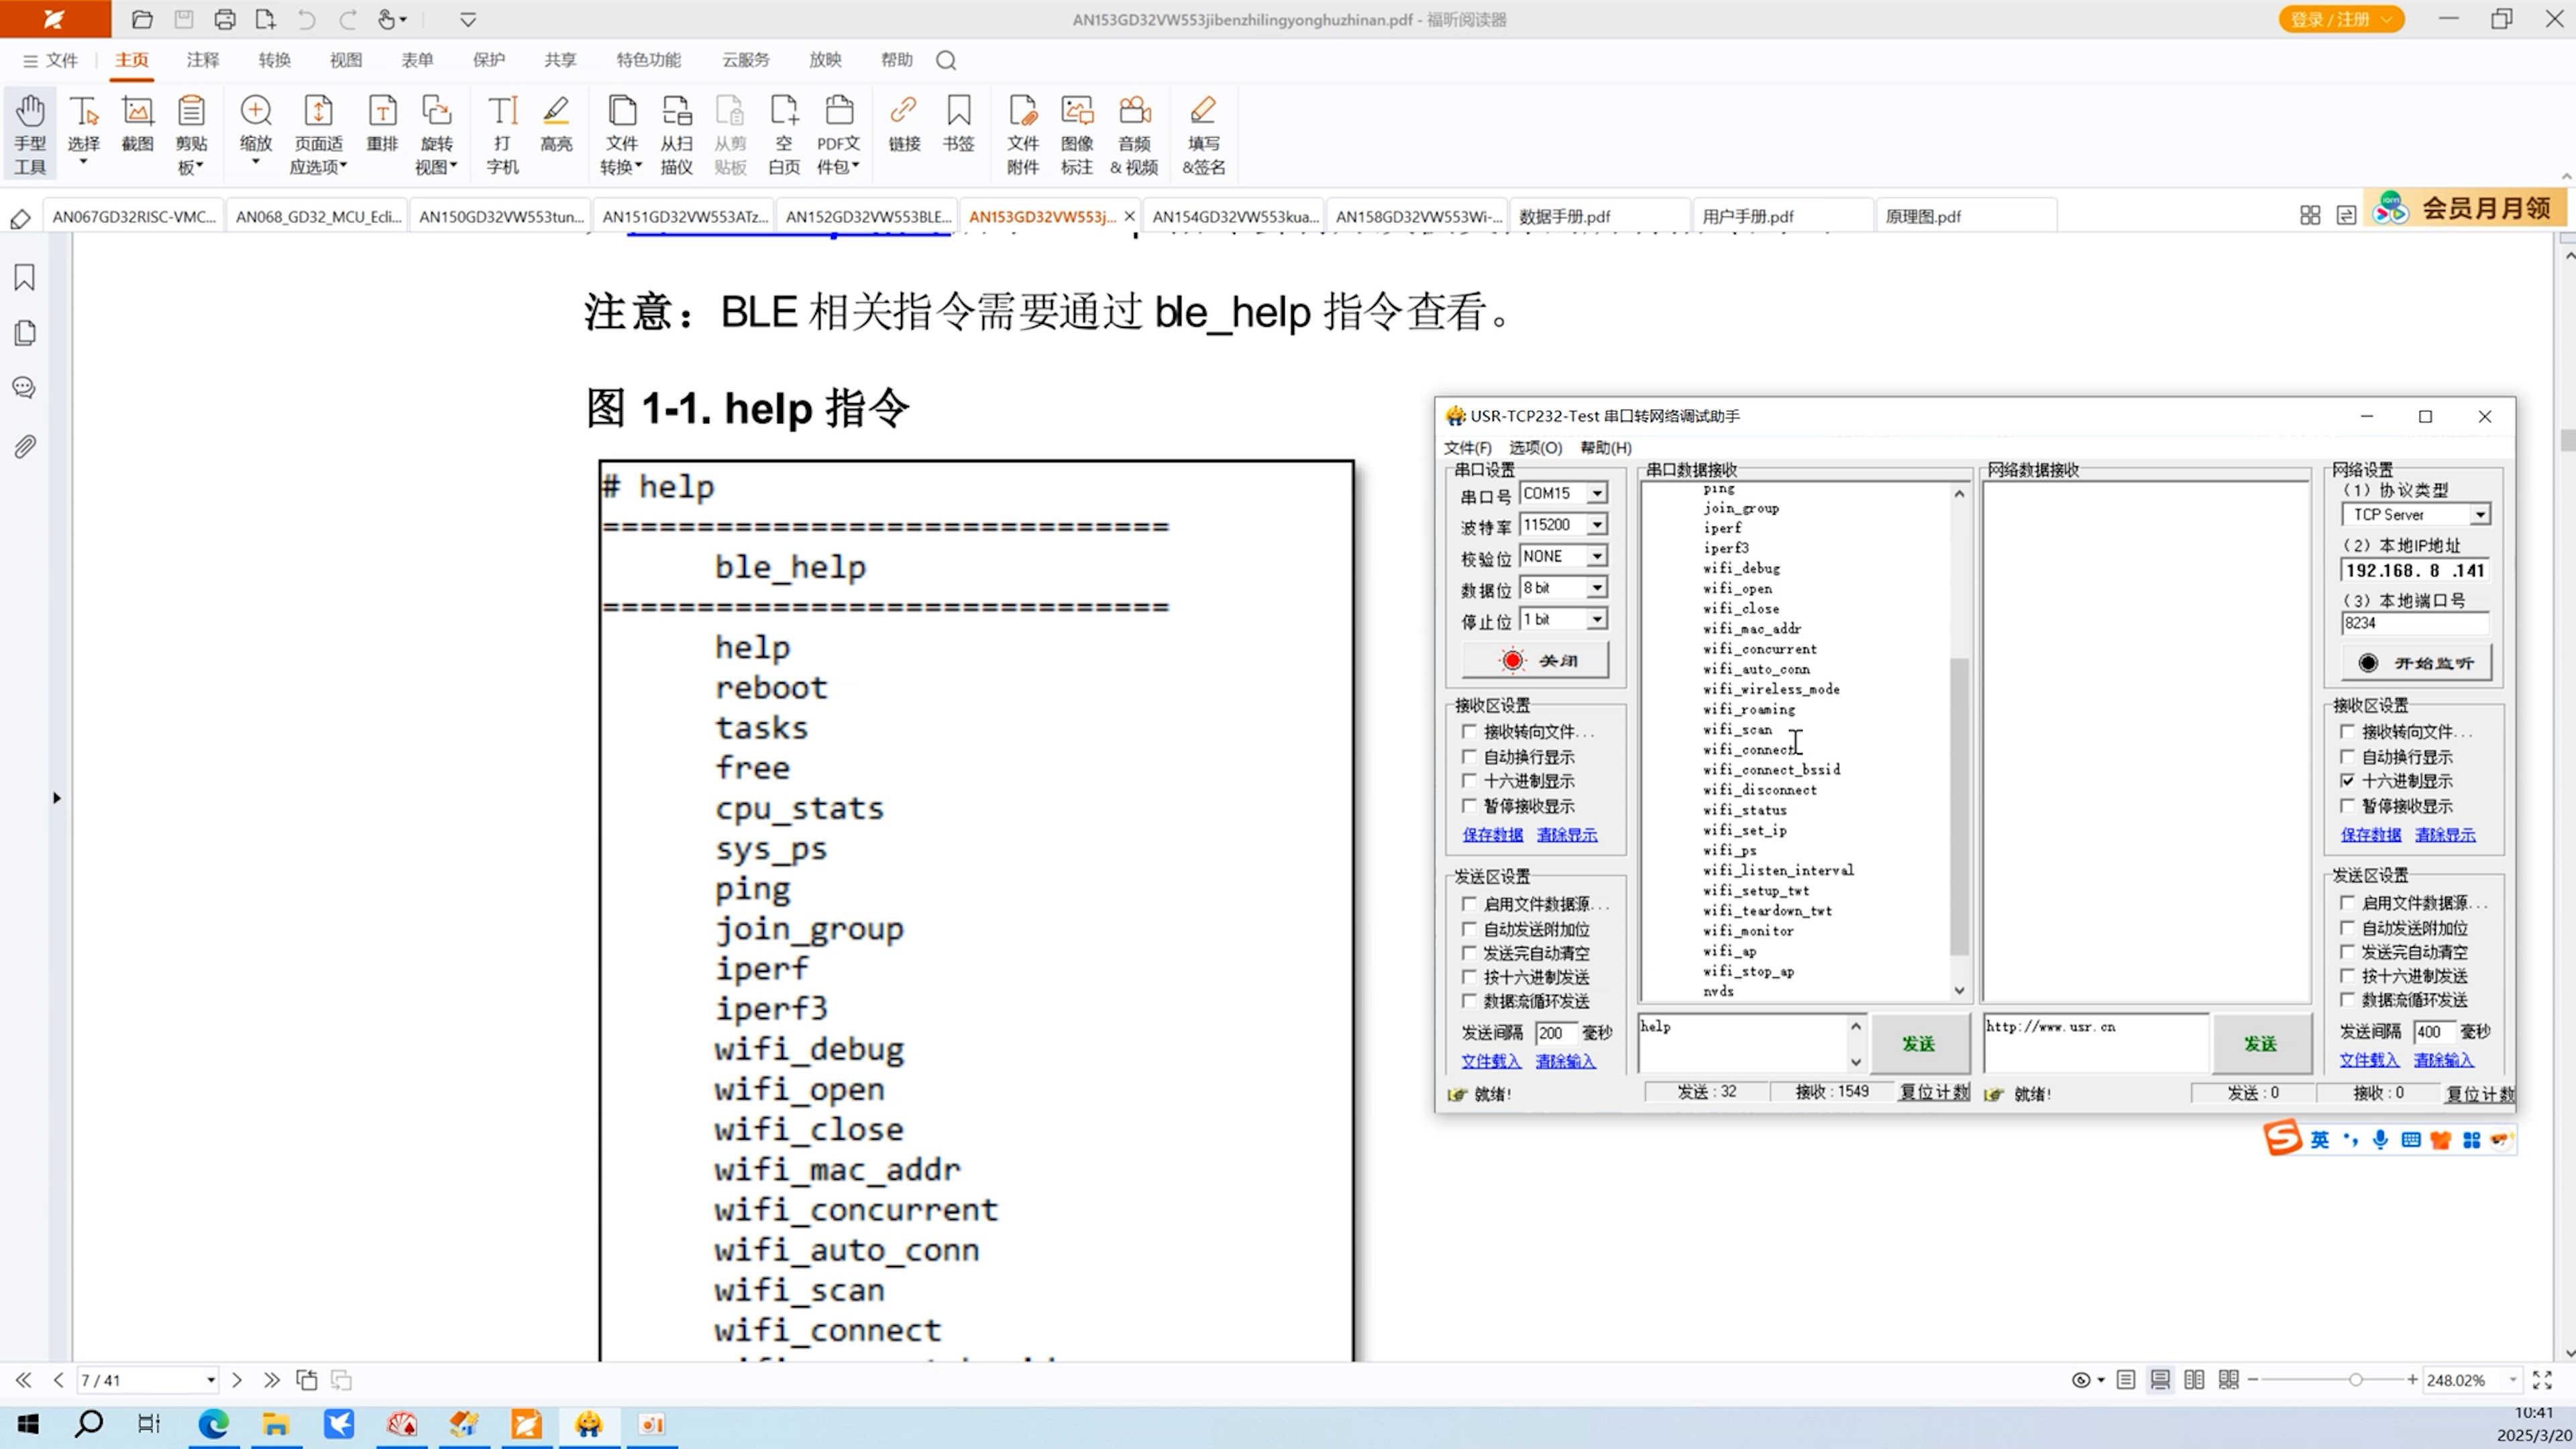The image size is (2576, 1449).
Task: Open attachments panel paperclip sidebar icon
Action: coord(25,446)
